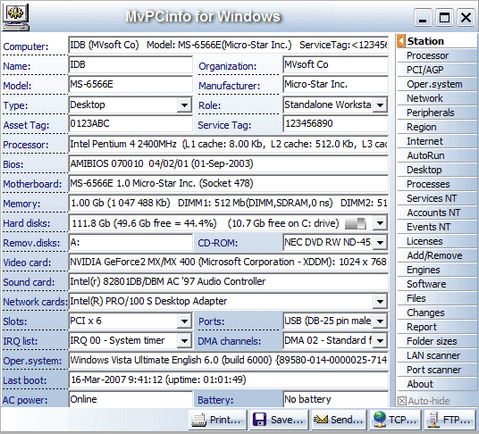Open Services NT section
This screenshot has width=479, height=434.
coord(437,198)
